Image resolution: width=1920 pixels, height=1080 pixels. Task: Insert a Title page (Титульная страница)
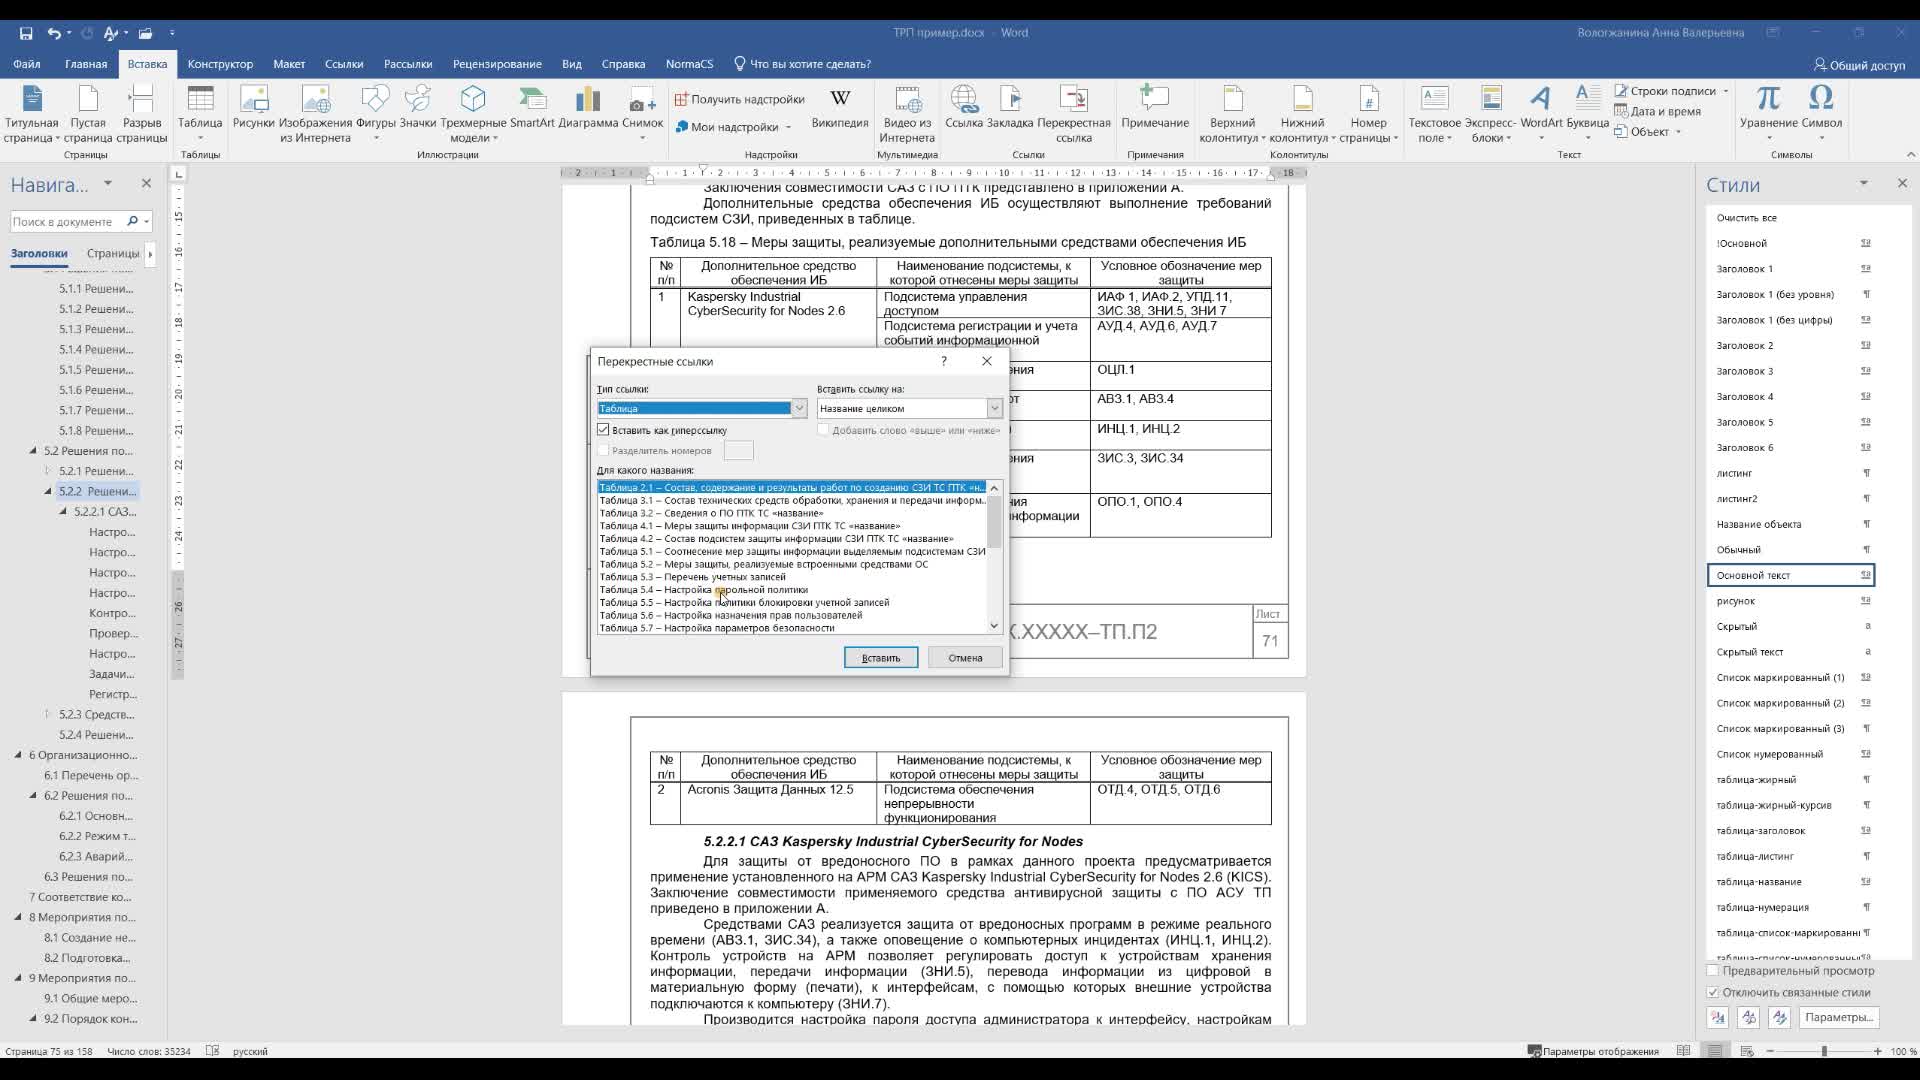[x=32, y=115]
